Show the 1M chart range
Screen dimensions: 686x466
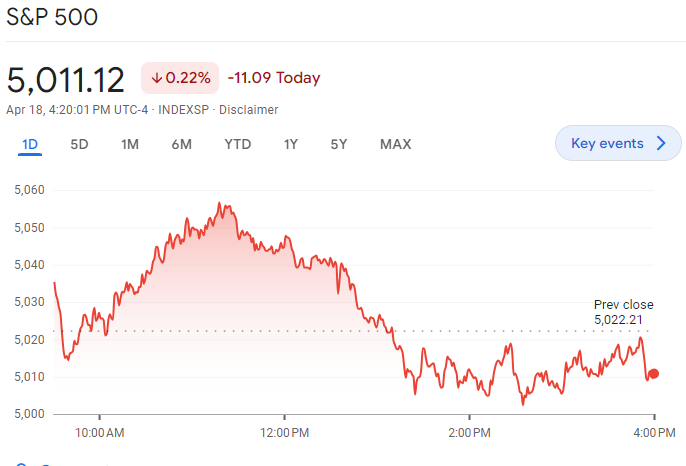(x=130, y=144)
